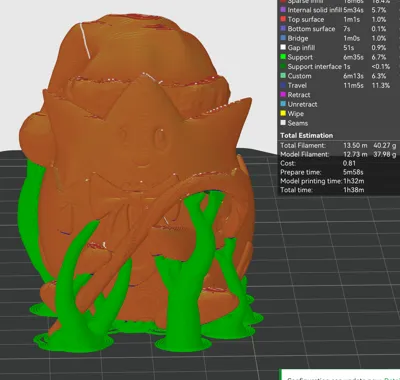Click the white Gap infill swatch
Viewport: 400px width, 380px height.
click(x=283, y=48)
